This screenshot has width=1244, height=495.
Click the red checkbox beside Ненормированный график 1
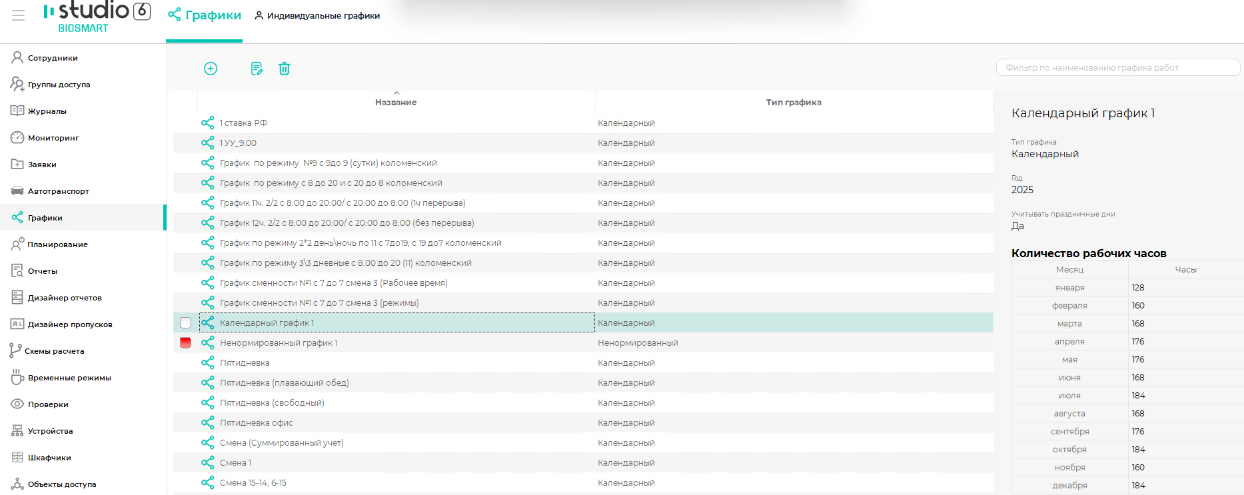click(185, 343)
